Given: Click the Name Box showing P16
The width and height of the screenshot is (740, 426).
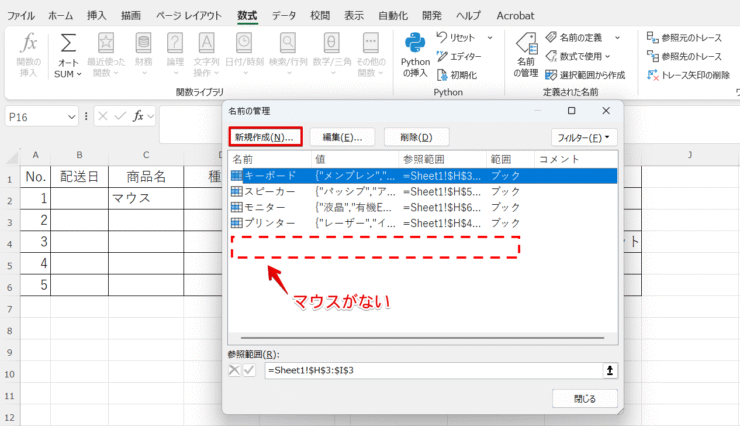Looking at the screenshot, I should tap(36, 117).
